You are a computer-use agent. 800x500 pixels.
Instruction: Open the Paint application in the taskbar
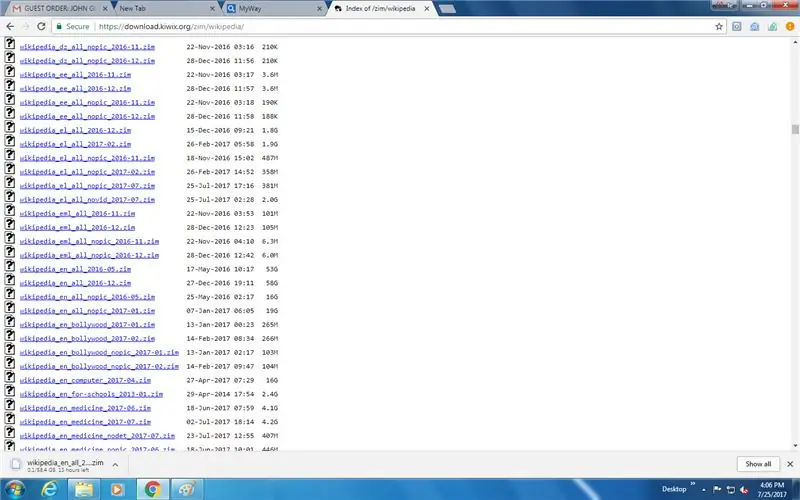click(187, 489)
